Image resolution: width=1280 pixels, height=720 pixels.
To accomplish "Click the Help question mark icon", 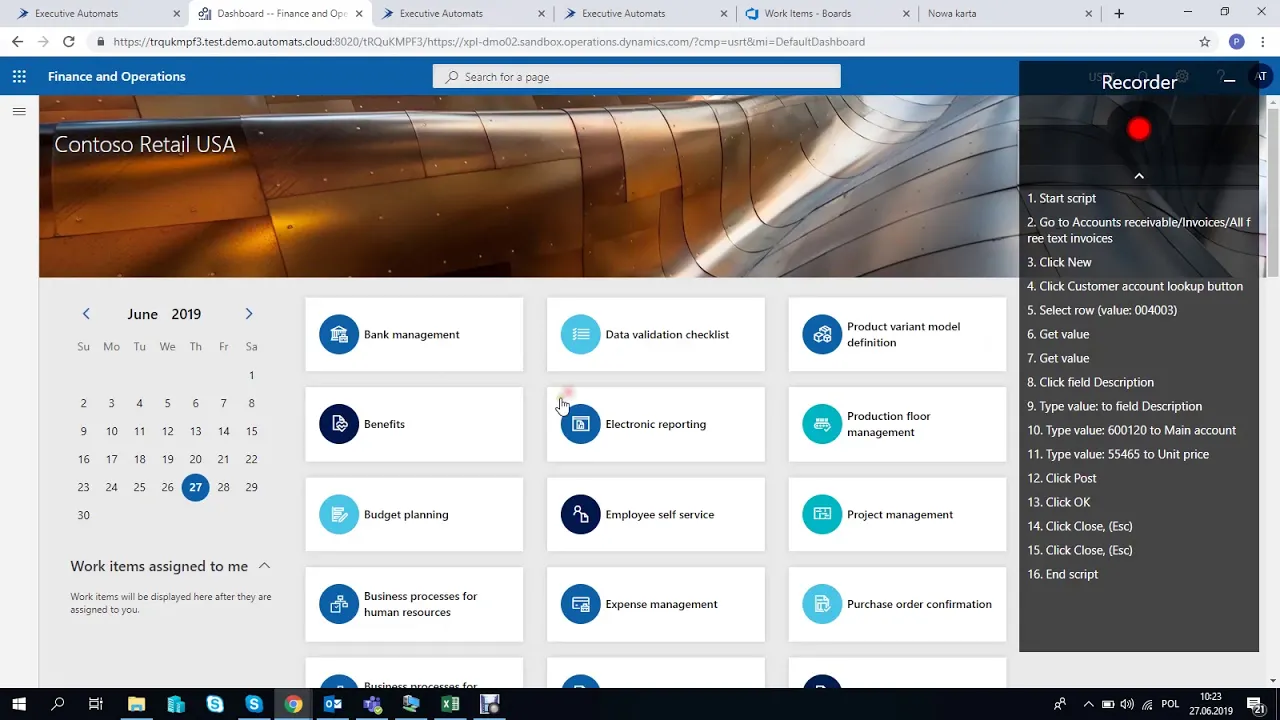I will 1221,76.
